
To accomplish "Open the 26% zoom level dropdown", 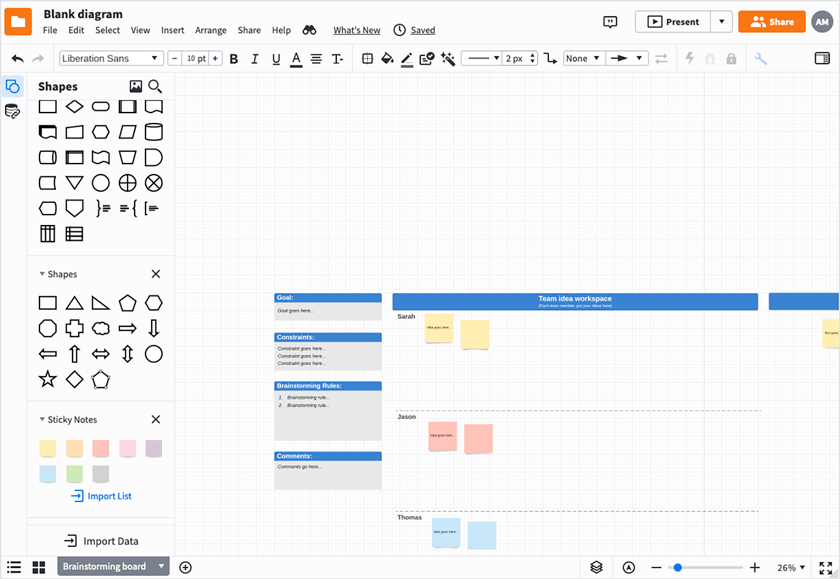I will tap(791, 567).
